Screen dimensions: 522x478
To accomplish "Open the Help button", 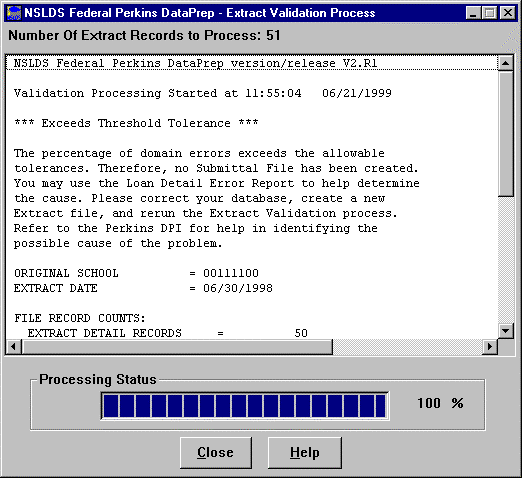I will (305, 453).
